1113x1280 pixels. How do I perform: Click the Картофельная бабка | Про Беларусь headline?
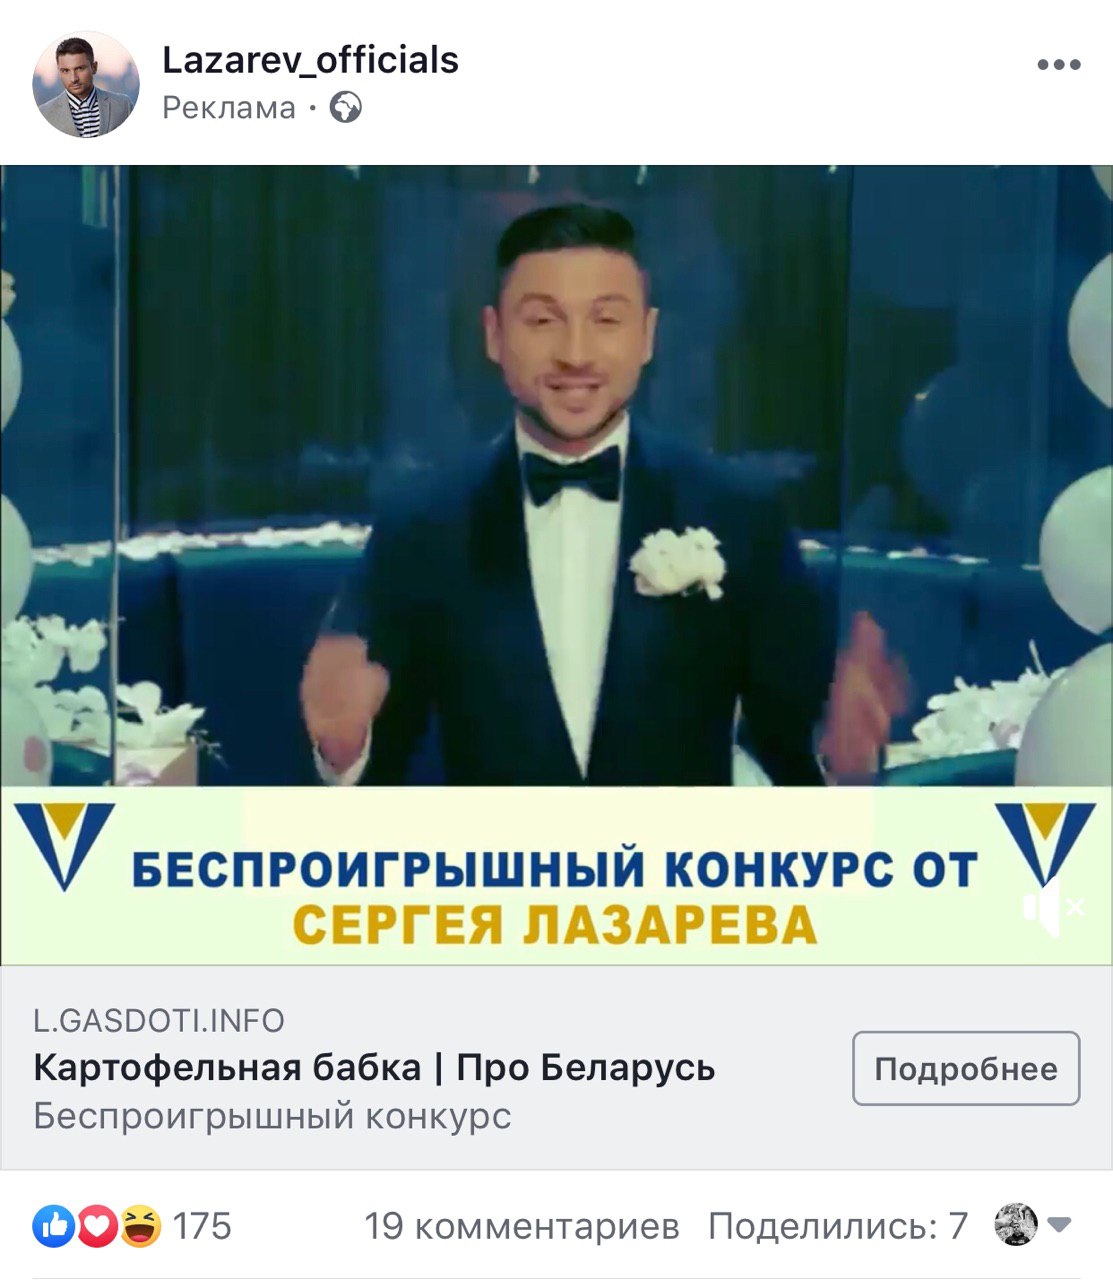[x=374, y=1068]
